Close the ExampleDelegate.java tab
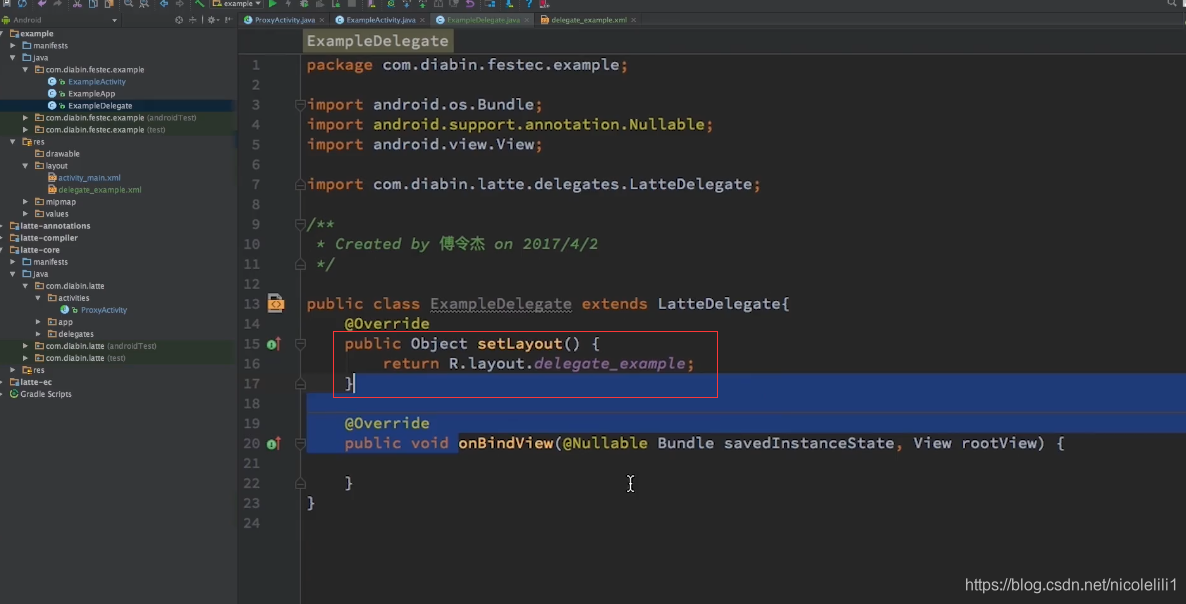 click(x=526, y=20)
